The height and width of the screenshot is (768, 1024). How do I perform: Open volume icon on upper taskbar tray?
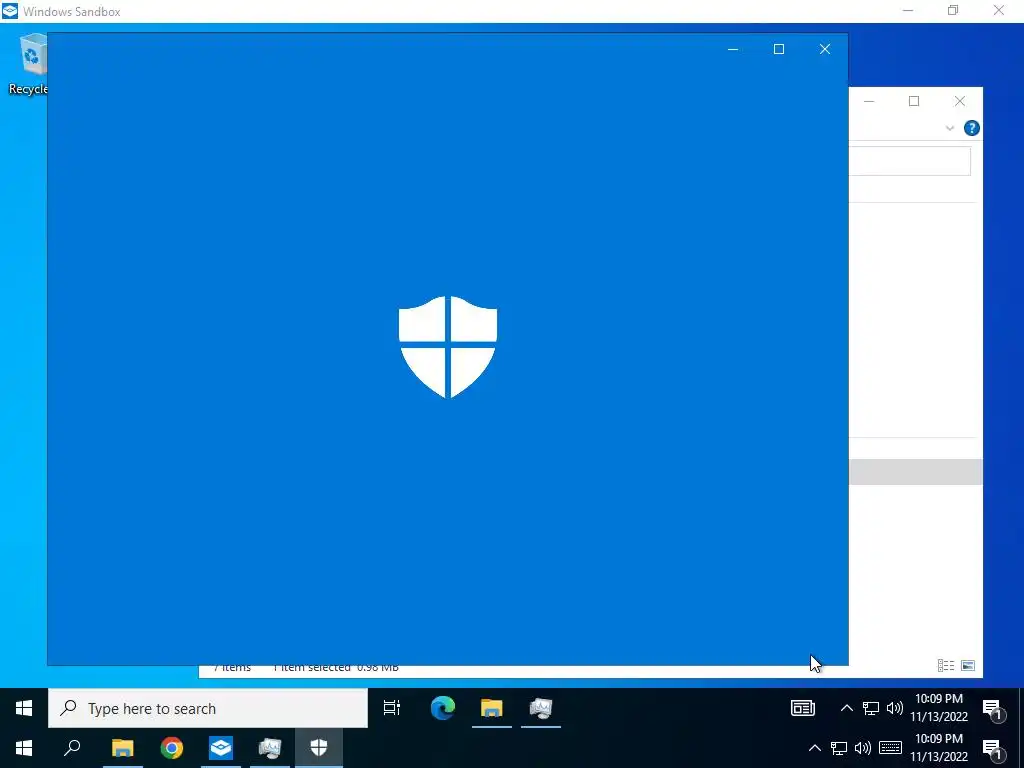[x=895, y=708]
